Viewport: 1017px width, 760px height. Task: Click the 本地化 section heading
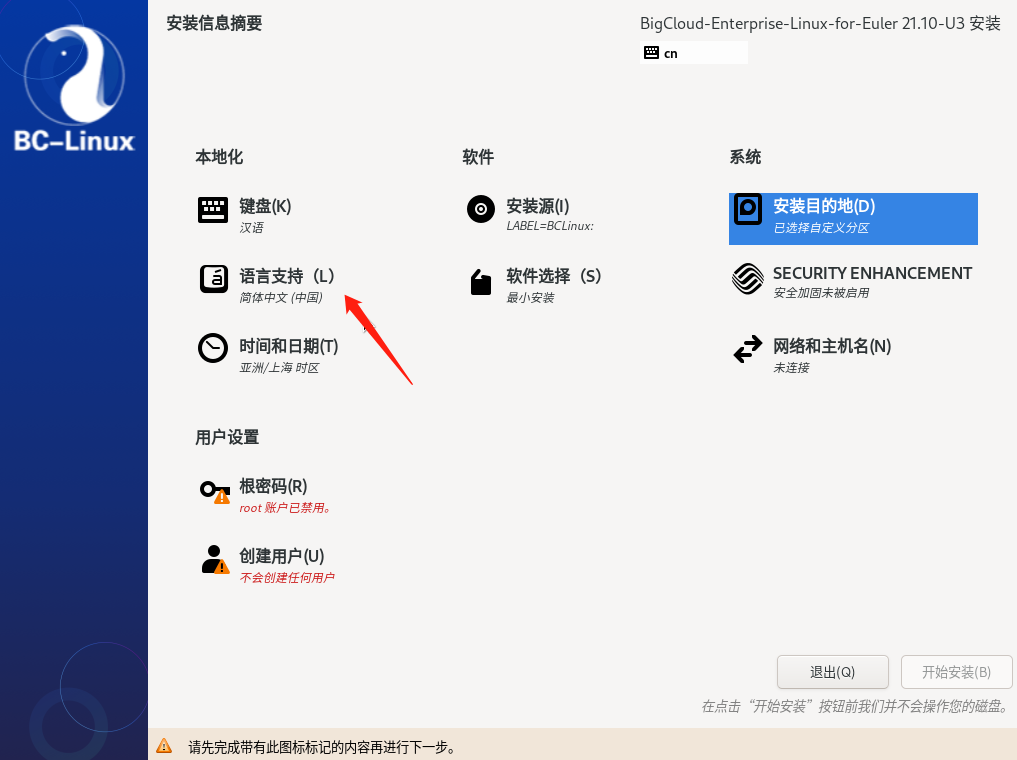[x=219, y=157]
